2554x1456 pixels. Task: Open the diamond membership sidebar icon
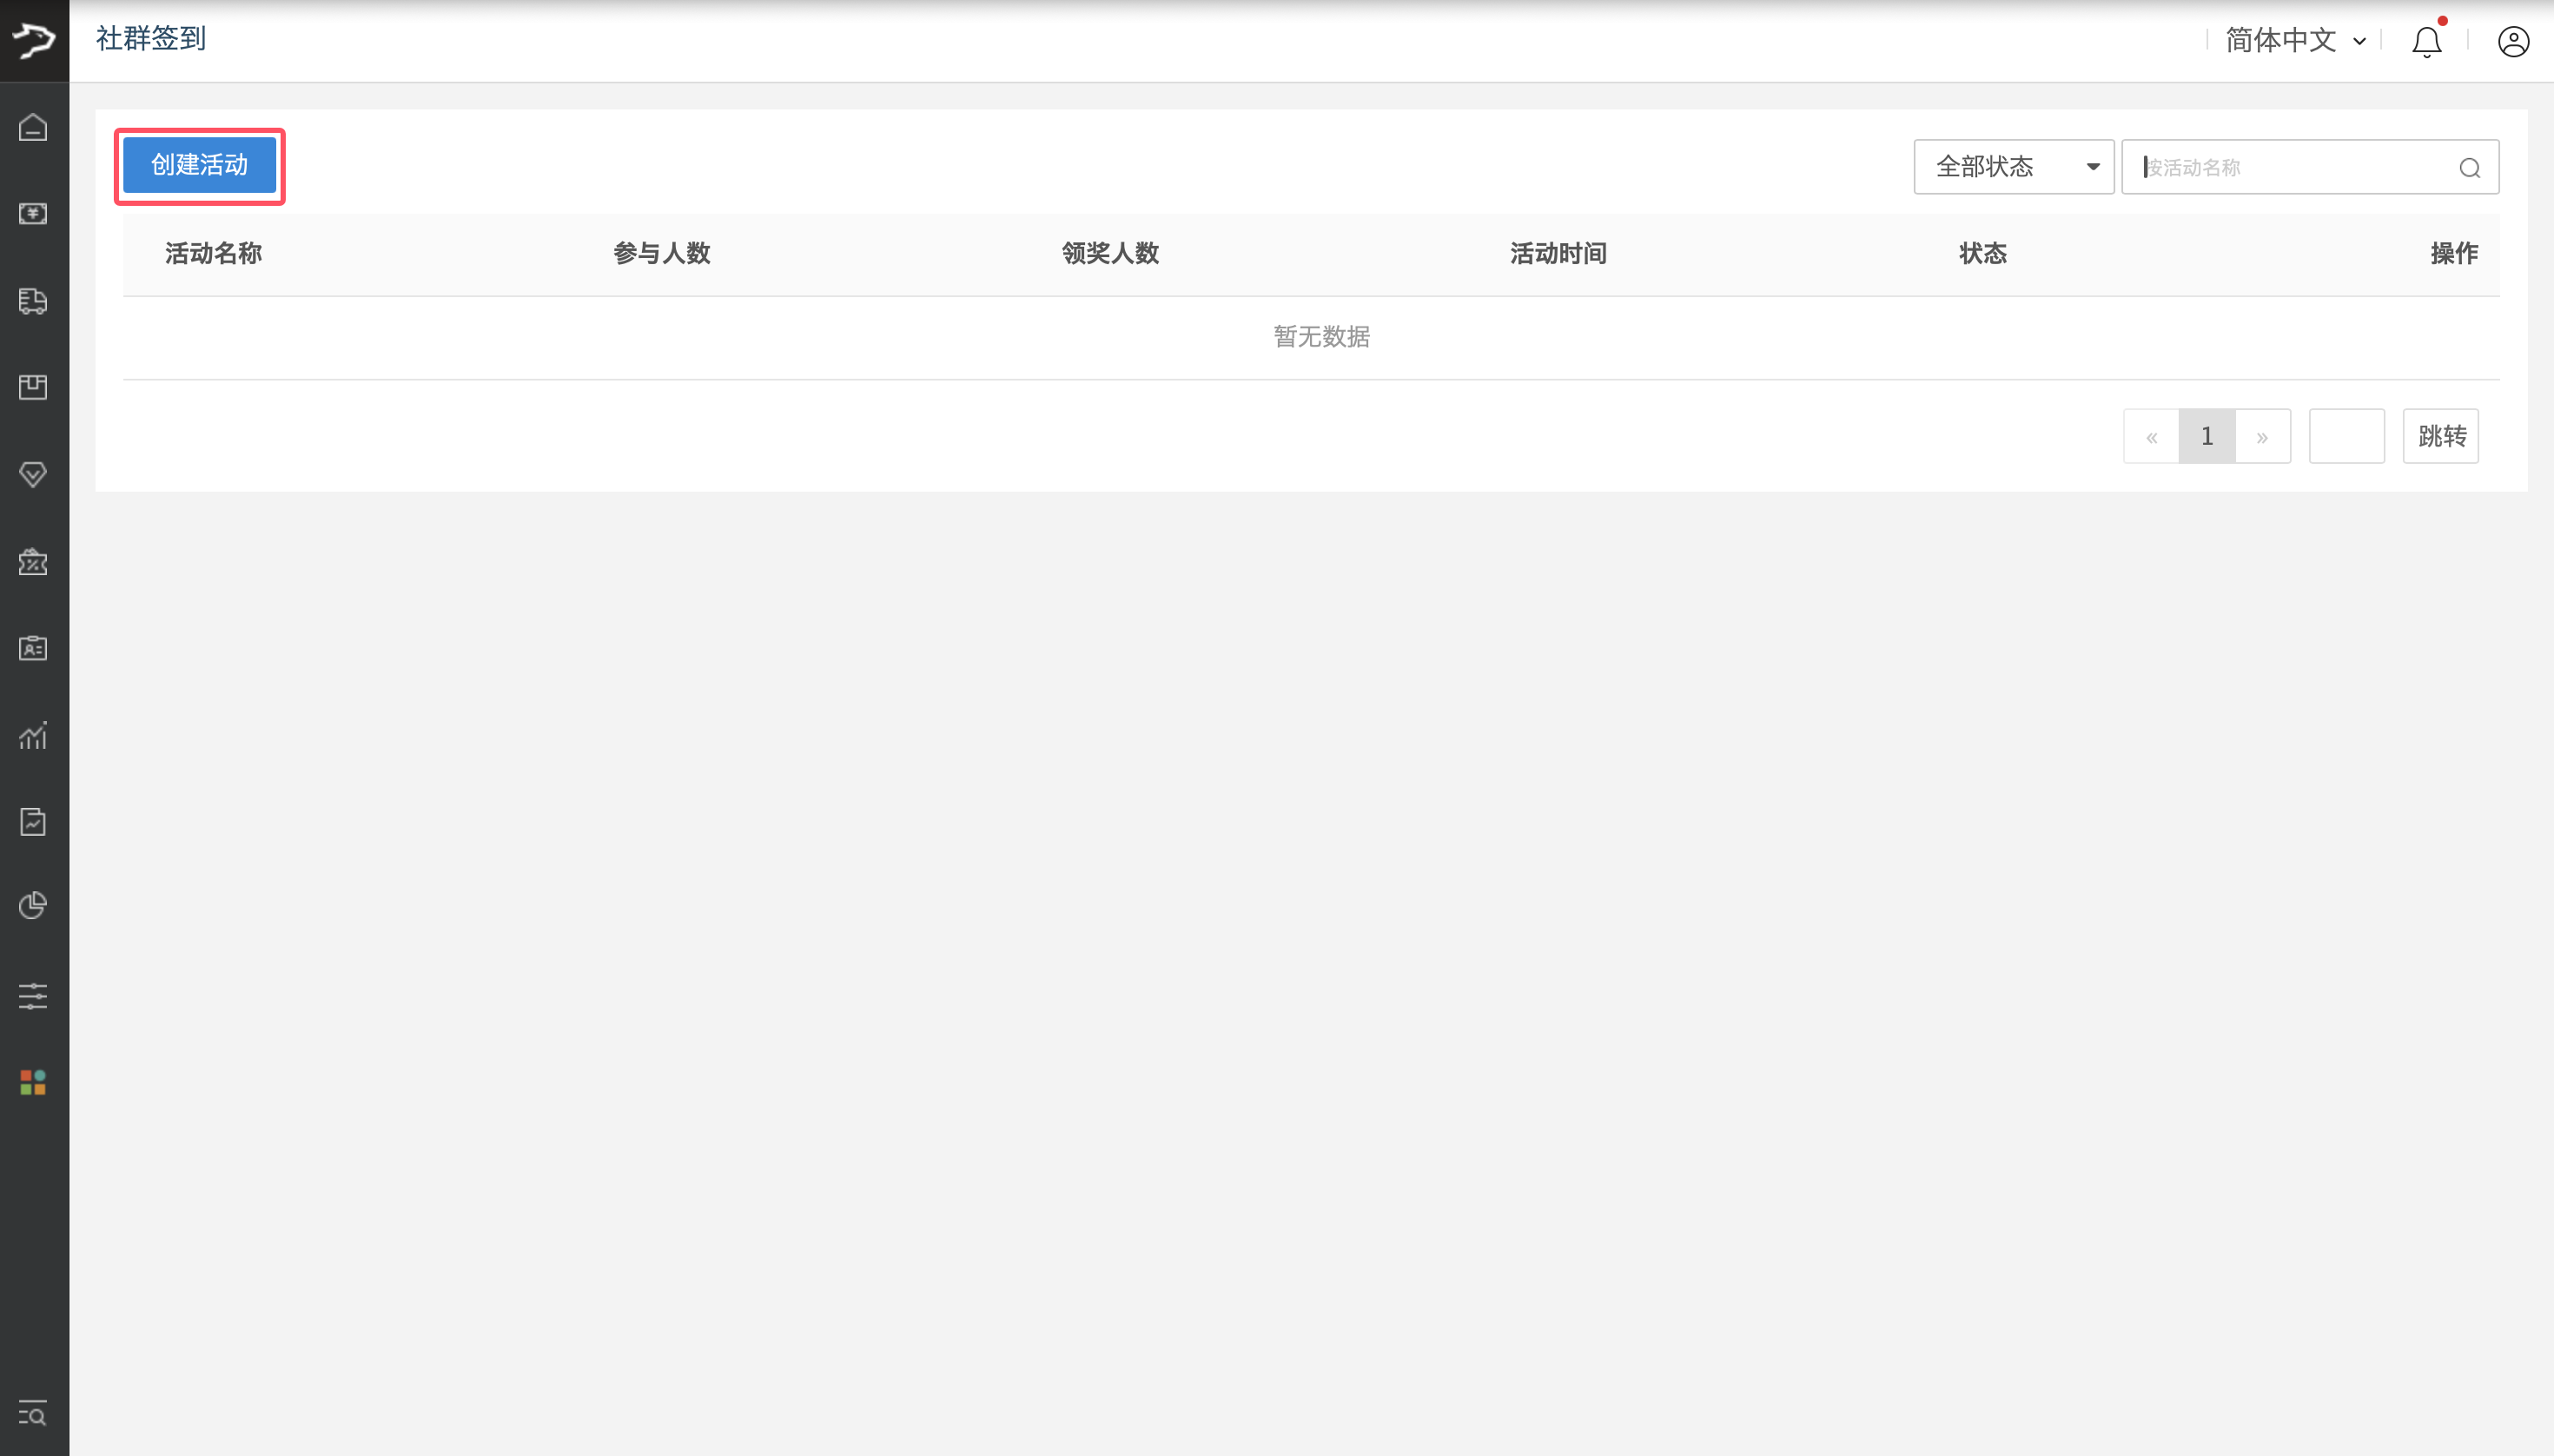(33, 474)
